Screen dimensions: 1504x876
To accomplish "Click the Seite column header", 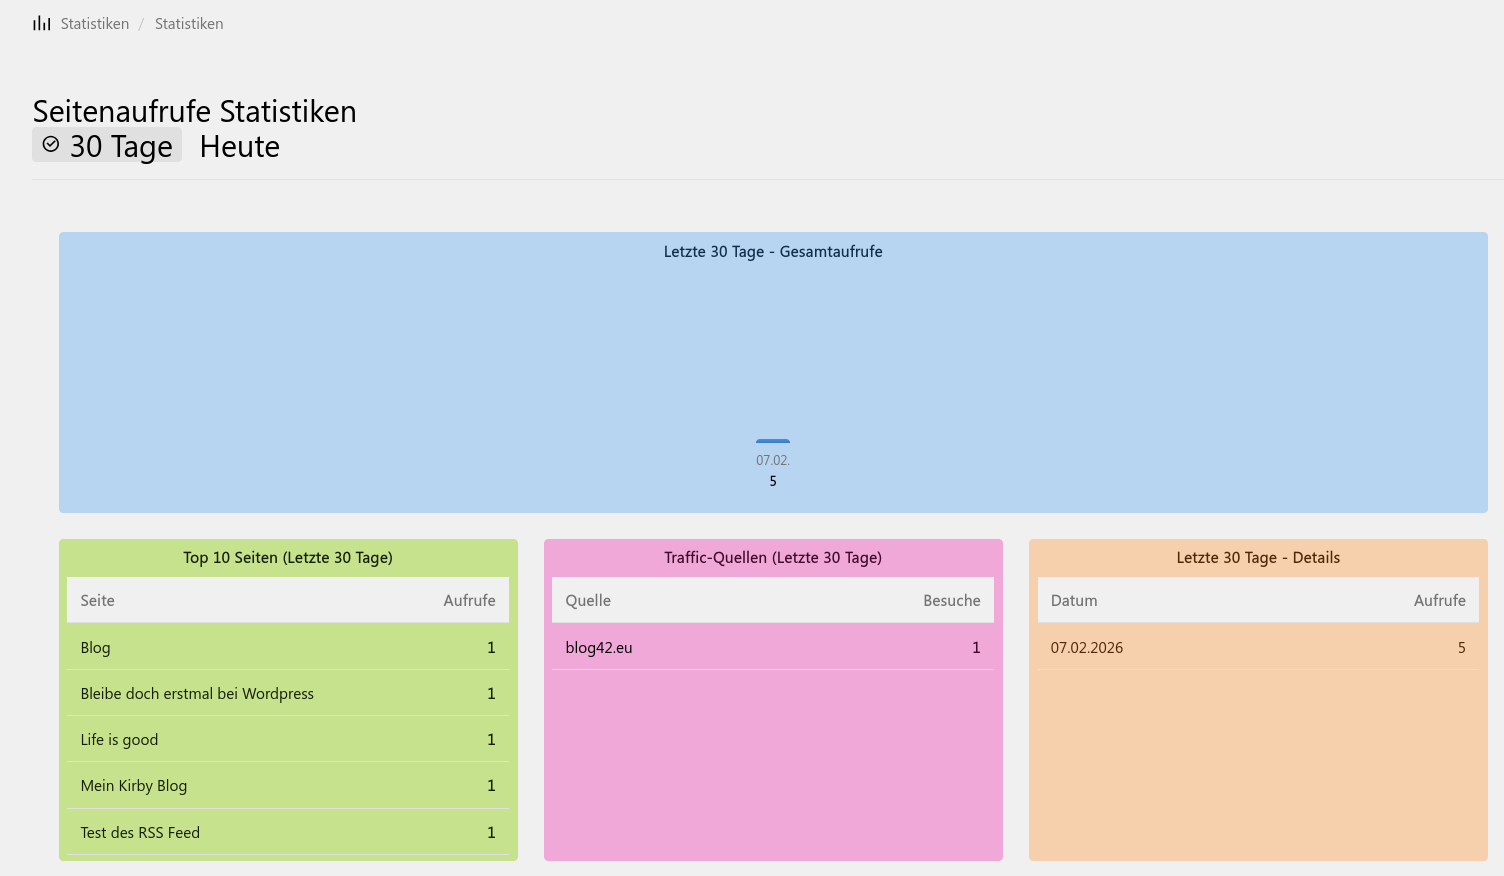I will 98,601.
